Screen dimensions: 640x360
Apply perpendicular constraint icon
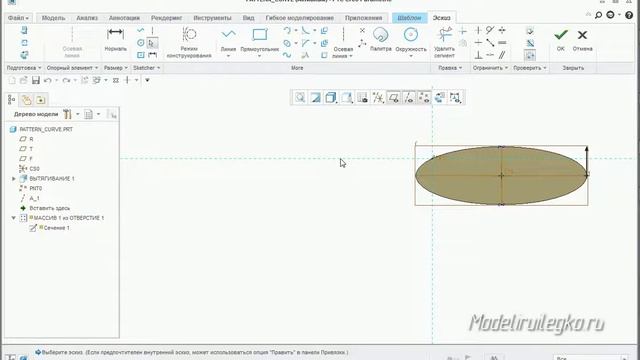478,55
